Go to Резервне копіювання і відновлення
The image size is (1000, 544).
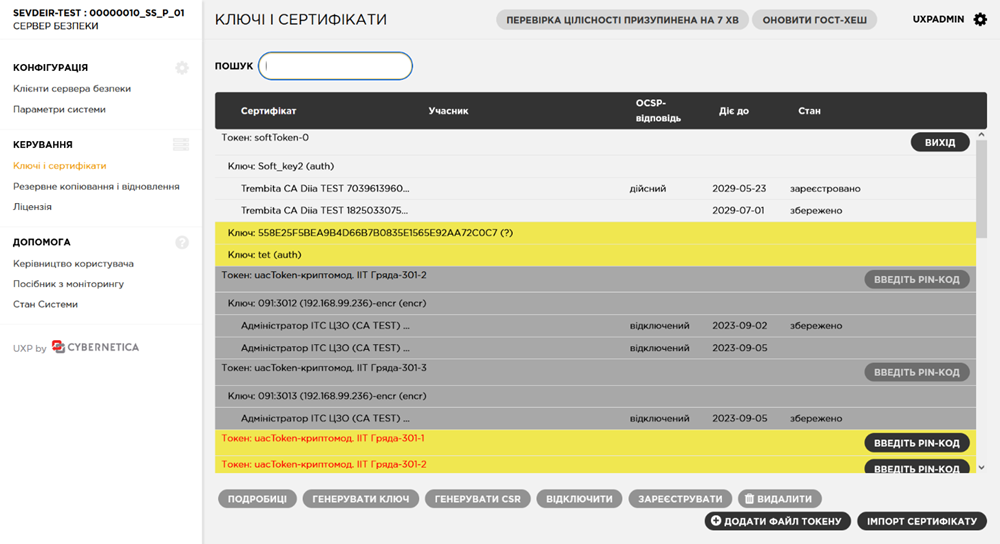click(96, 186)
